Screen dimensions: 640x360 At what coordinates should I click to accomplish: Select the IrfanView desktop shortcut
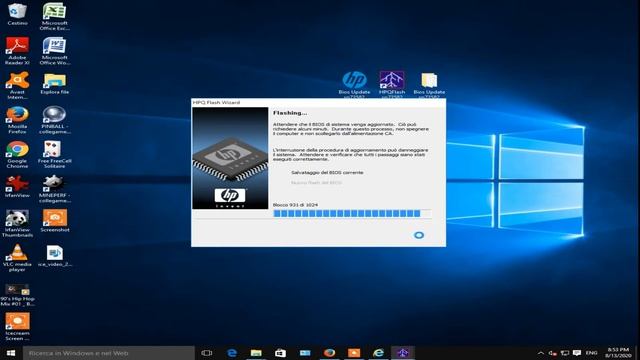[17, 187]
